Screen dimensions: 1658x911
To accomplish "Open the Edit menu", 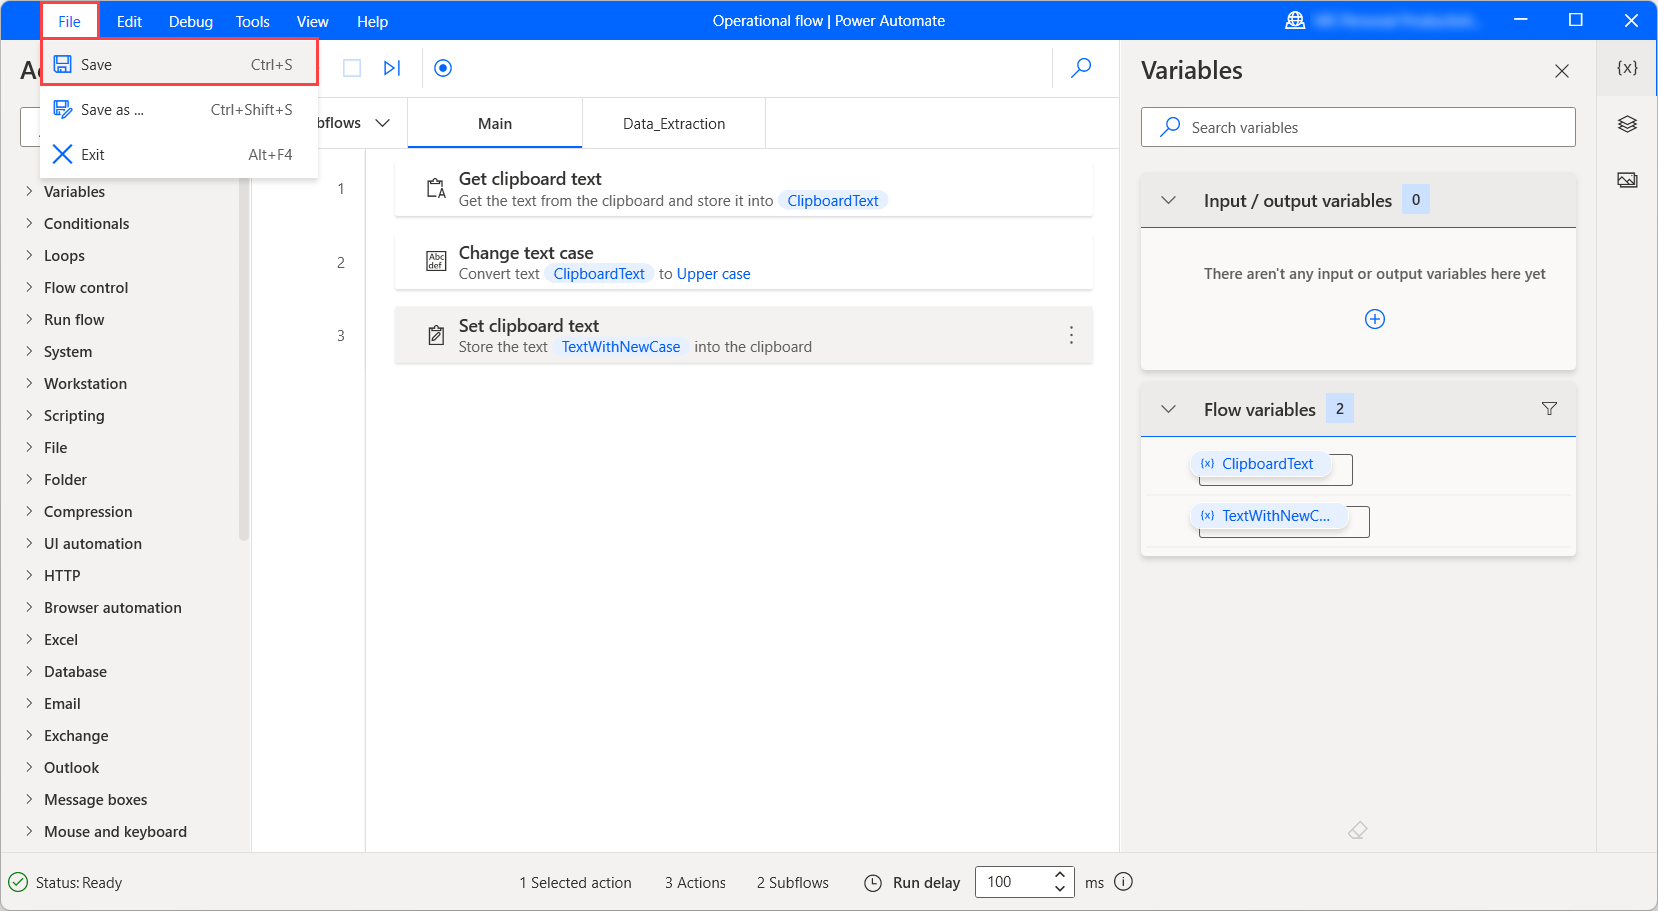I will [x=129, y=21].
